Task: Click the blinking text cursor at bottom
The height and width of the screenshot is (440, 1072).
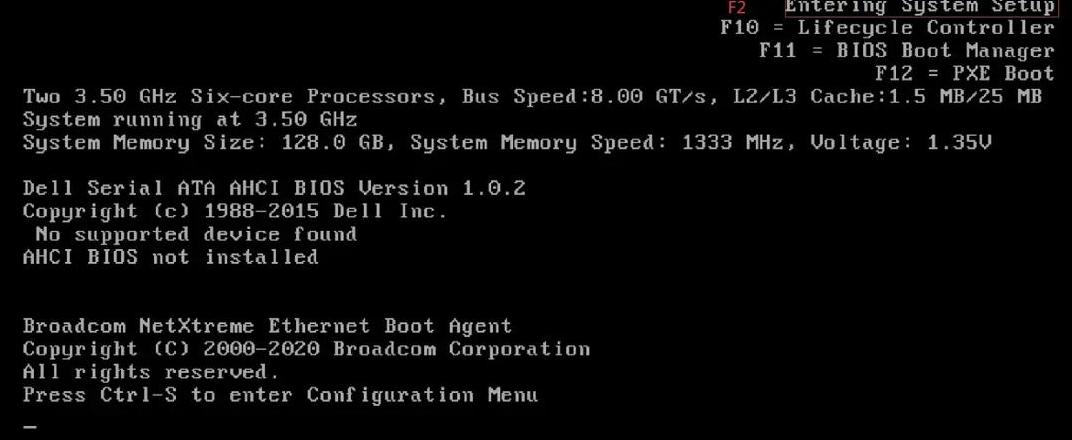Action: pos(29,428)
